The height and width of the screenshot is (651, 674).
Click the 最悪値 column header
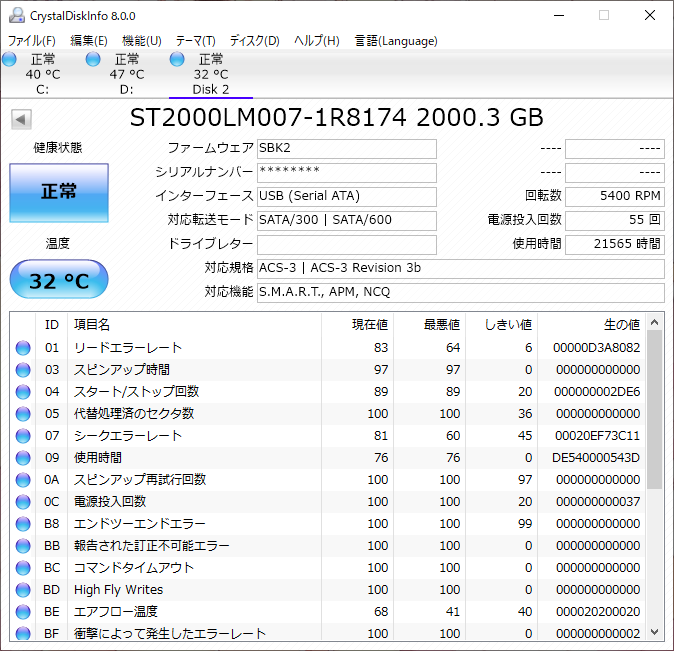coord(429,324)
